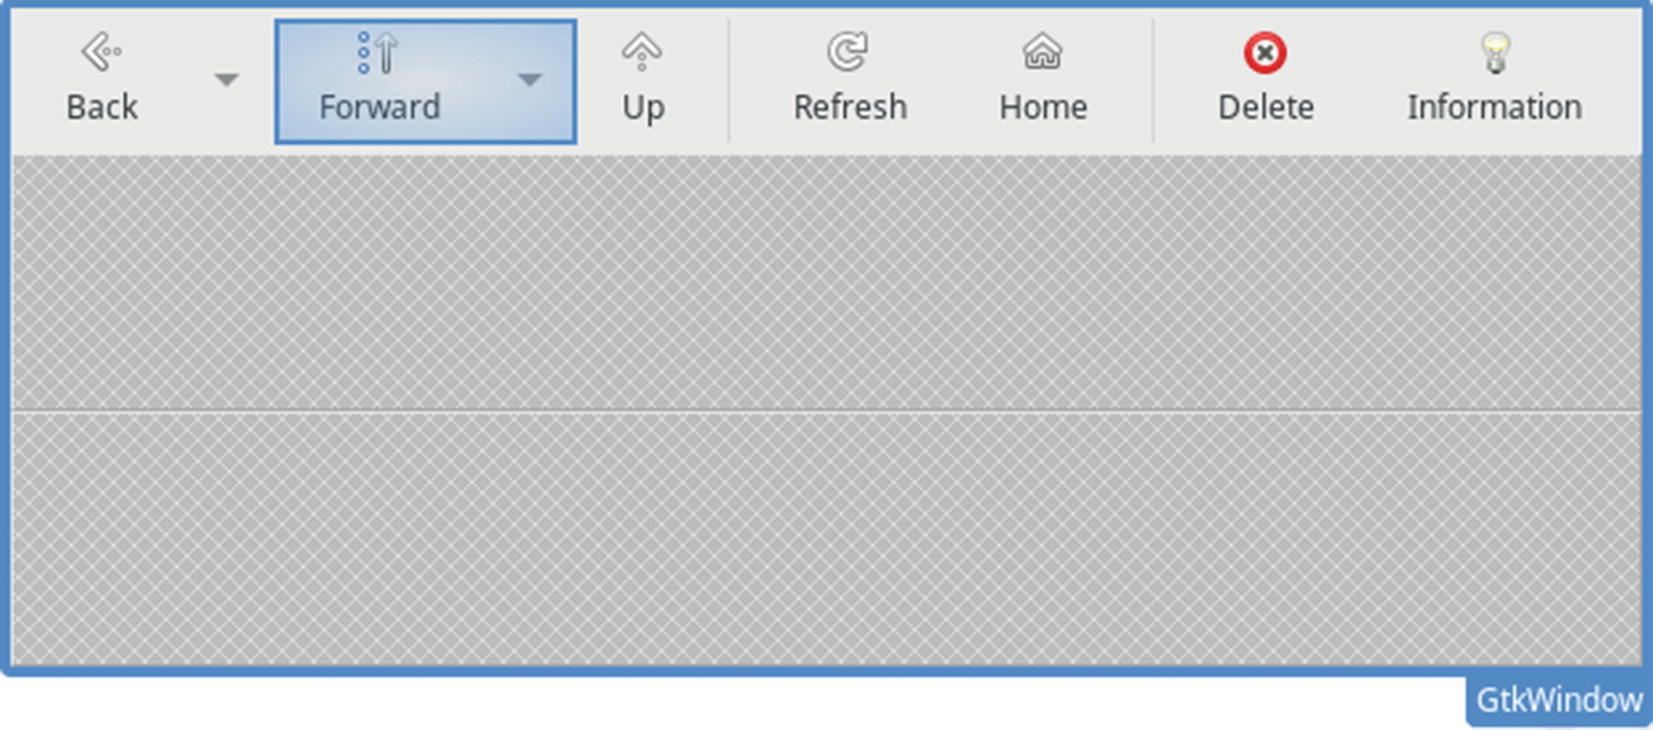Image resolution: width=1653 pixels, height=730 pixels.
Task: Click the Up arrow icon
Action: pyautogui.click(x=642, y=52)
